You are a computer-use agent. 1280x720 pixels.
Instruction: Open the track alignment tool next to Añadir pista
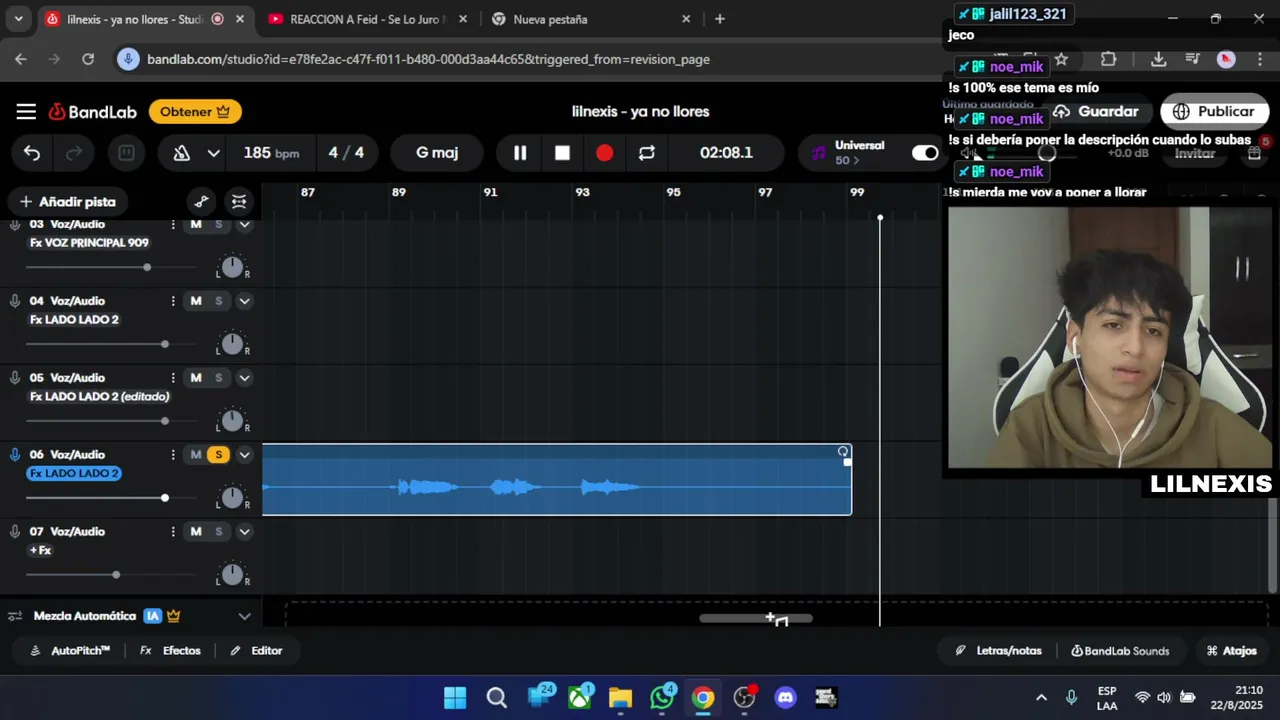click(x=239, y=202)
